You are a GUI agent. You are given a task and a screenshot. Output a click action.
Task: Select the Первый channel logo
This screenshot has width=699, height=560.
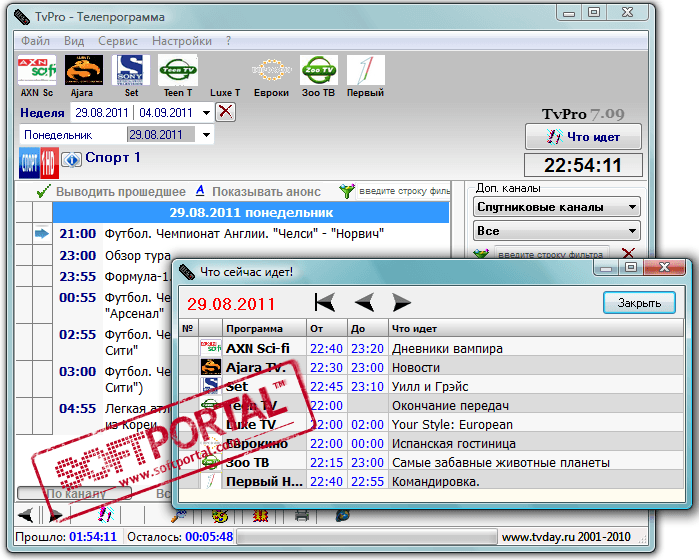(366, 70)
